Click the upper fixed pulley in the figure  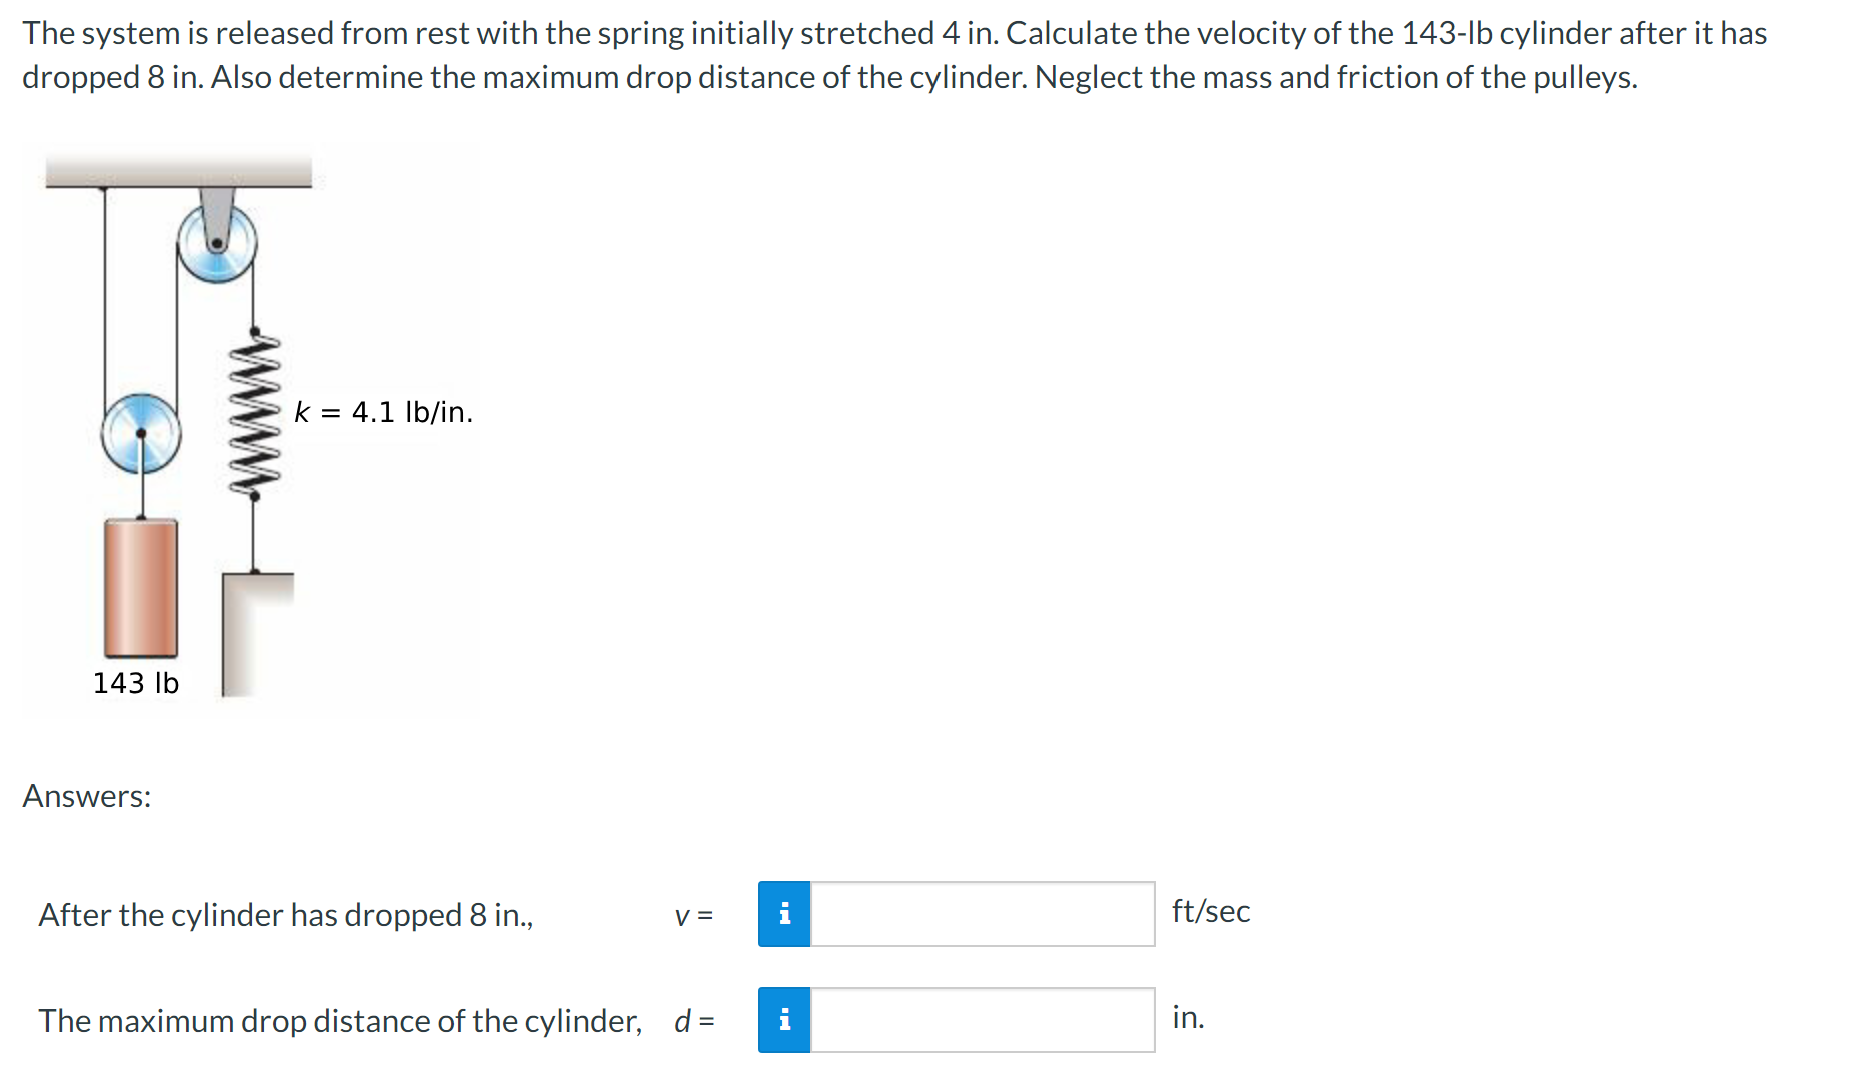click(216, 244)
